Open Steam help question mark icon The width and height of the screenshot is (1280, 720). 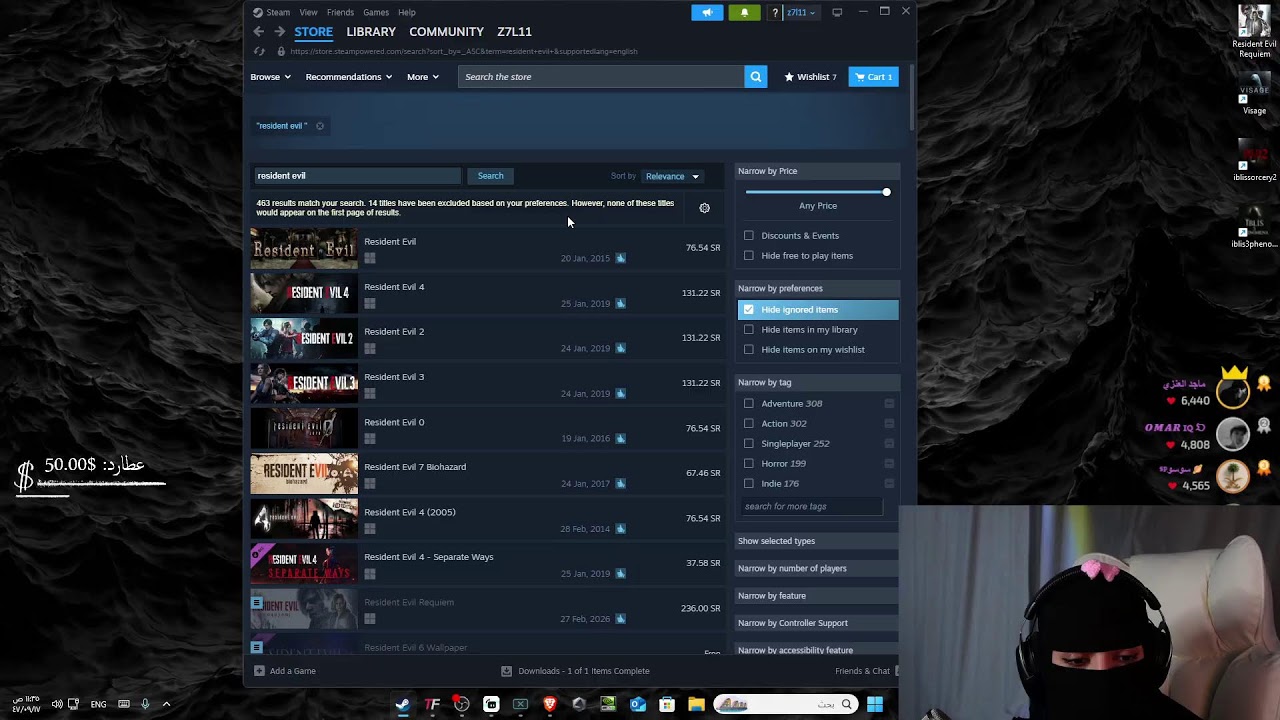(x=776, y=12)
